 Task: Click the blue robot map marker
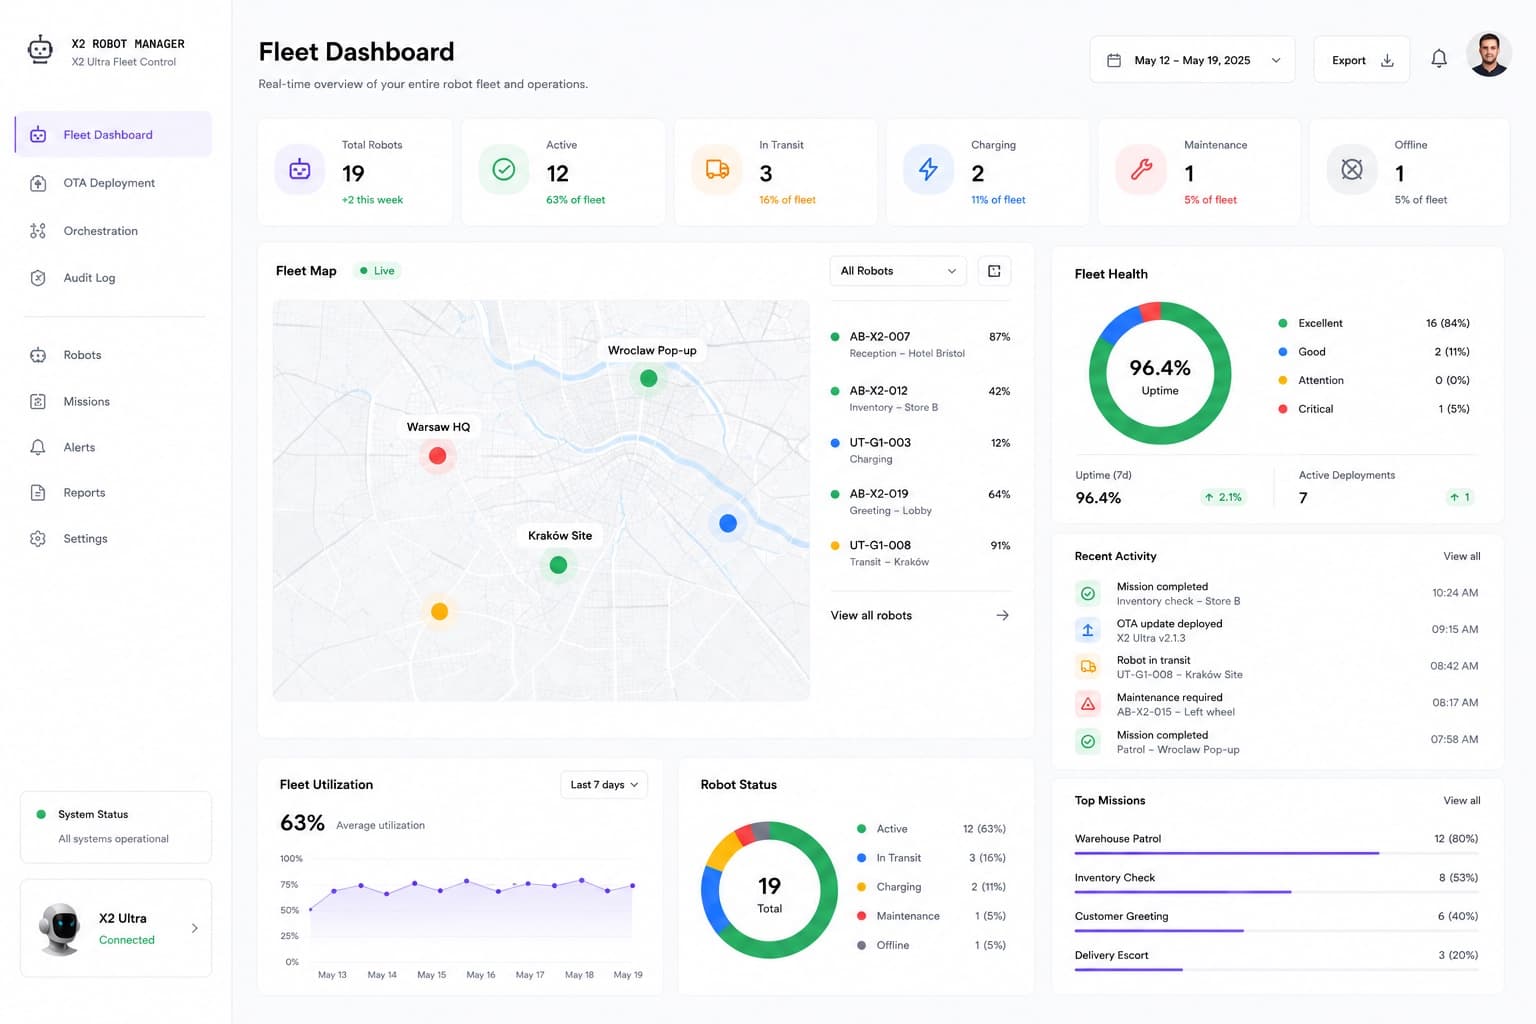tap(728, 523)
